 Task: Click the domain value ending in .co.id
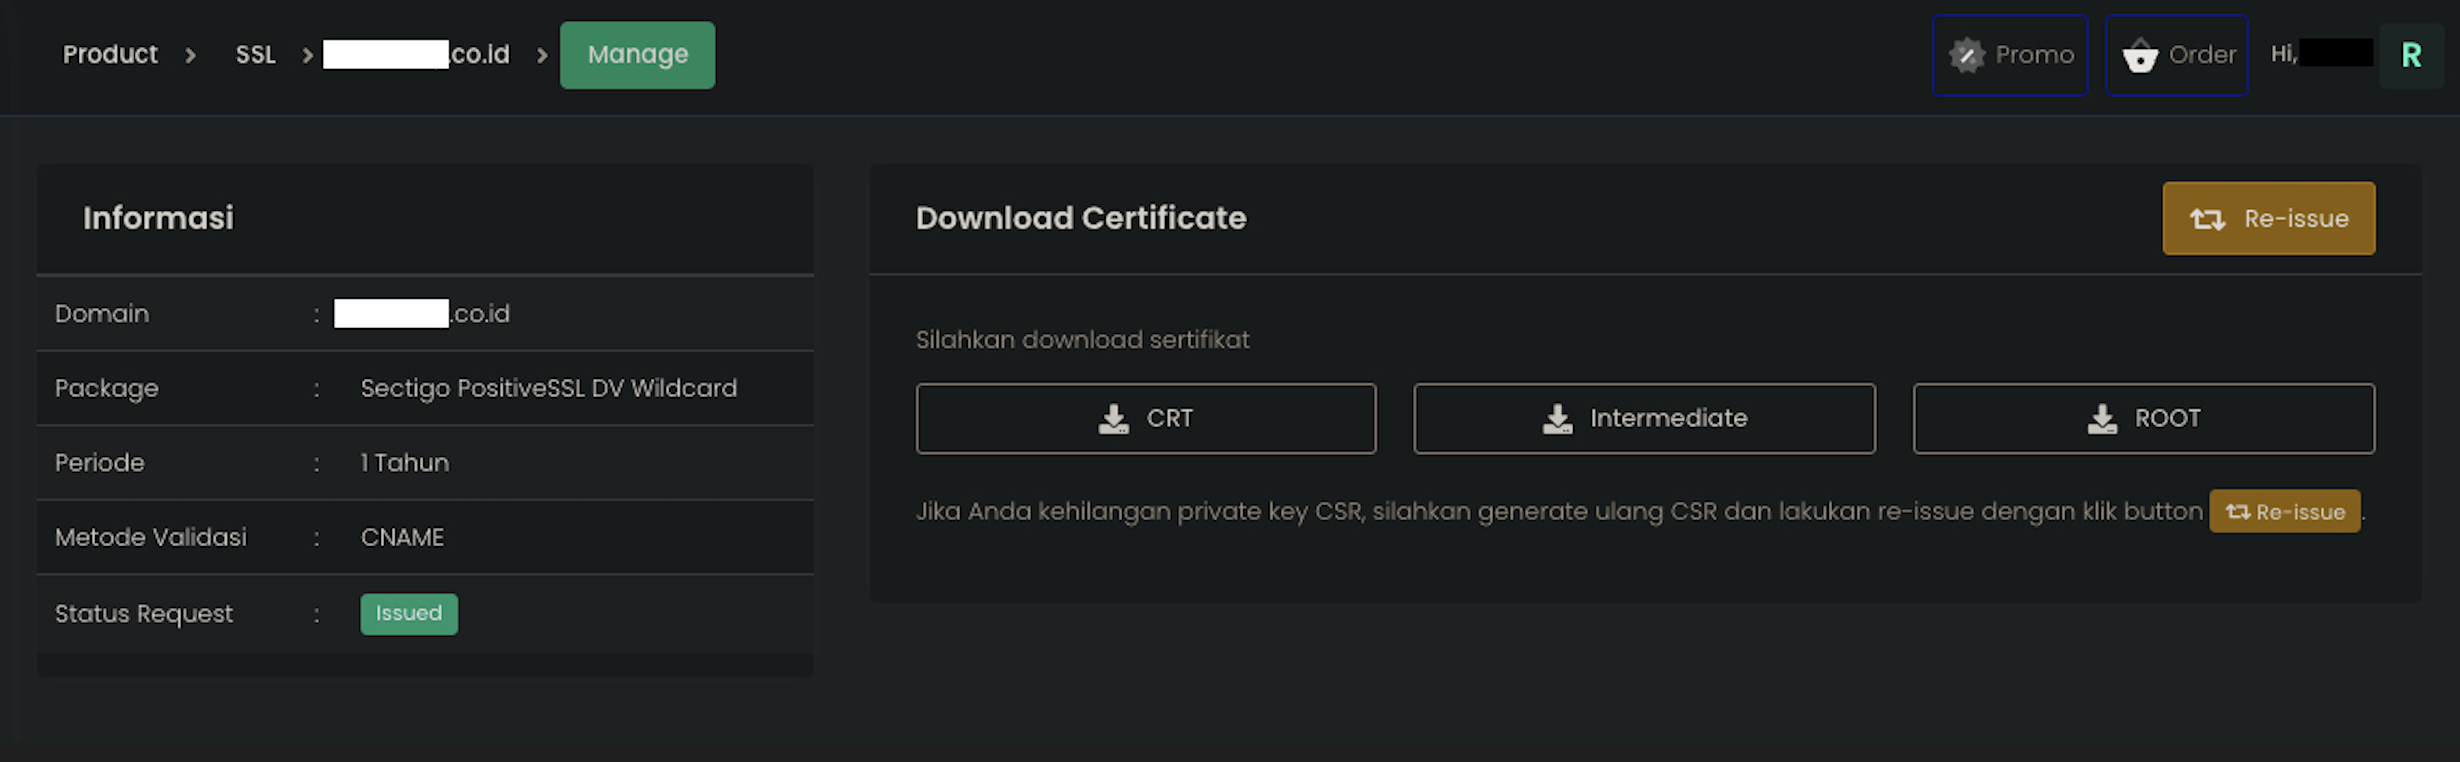click(422, 314)
